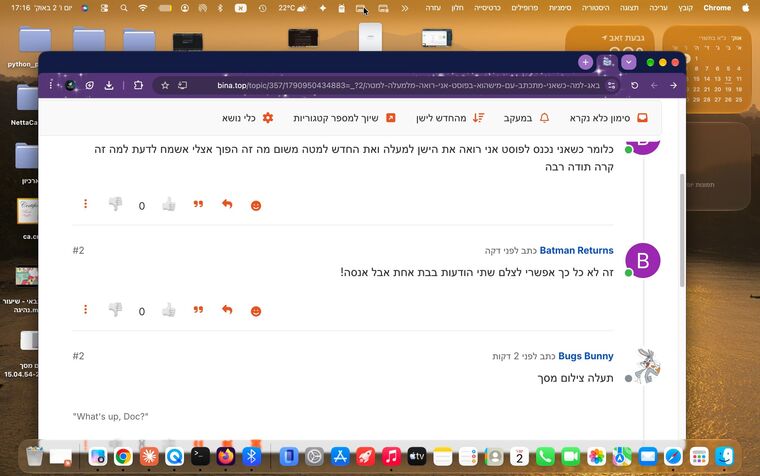Open Chrome downloads icon
Image resolution: width=760 pixels, height=476 pixels.
pos(109,85)
